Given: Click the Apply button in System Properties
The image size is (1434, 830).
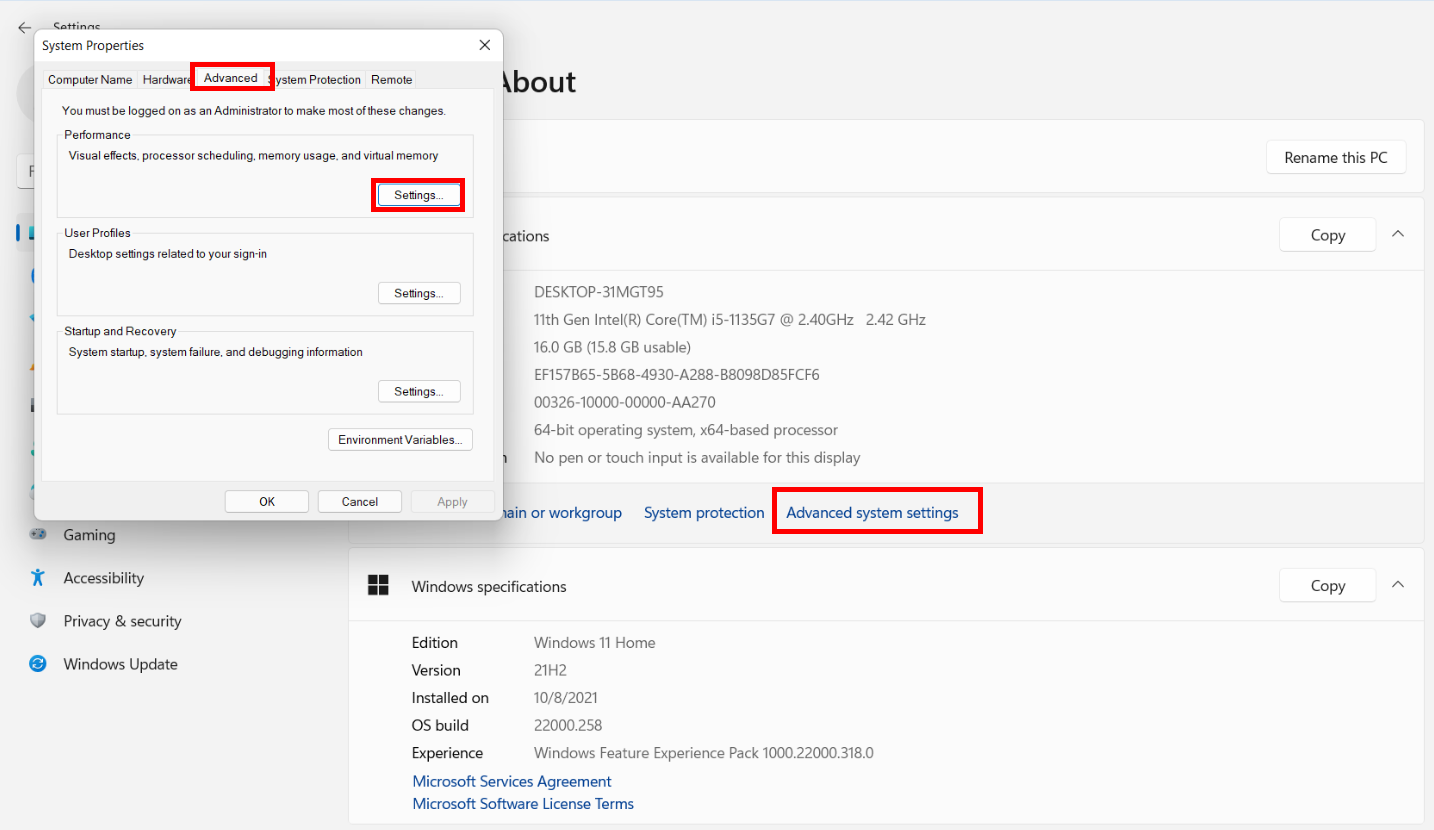Looking at the screenshot, I should 452,502.
